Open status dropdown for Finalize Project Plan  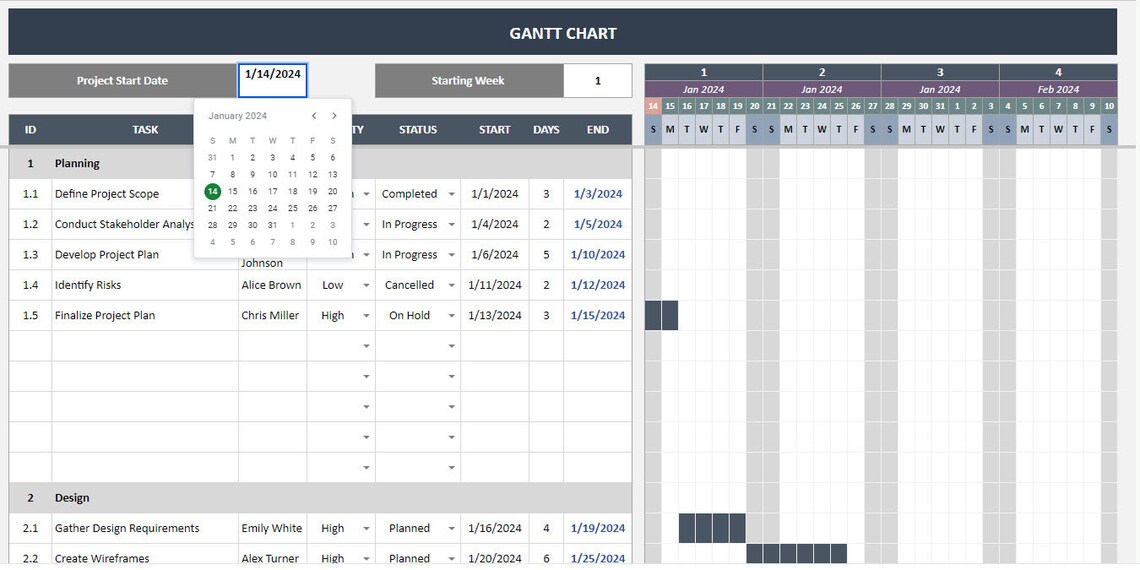coord(451,316)
